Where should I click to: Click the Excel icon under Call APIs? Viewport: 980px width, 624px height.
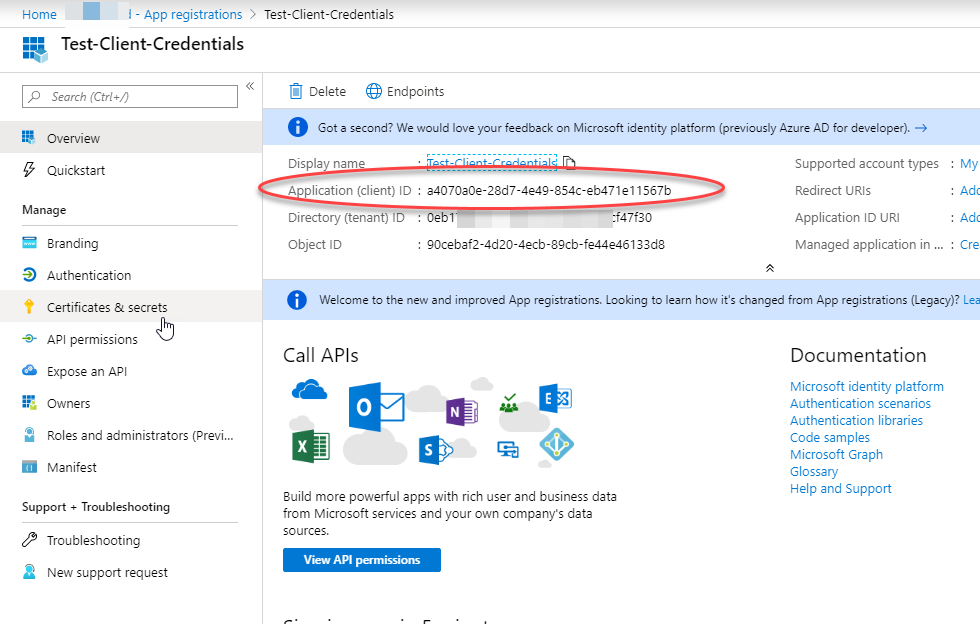(x=311, y=446)
